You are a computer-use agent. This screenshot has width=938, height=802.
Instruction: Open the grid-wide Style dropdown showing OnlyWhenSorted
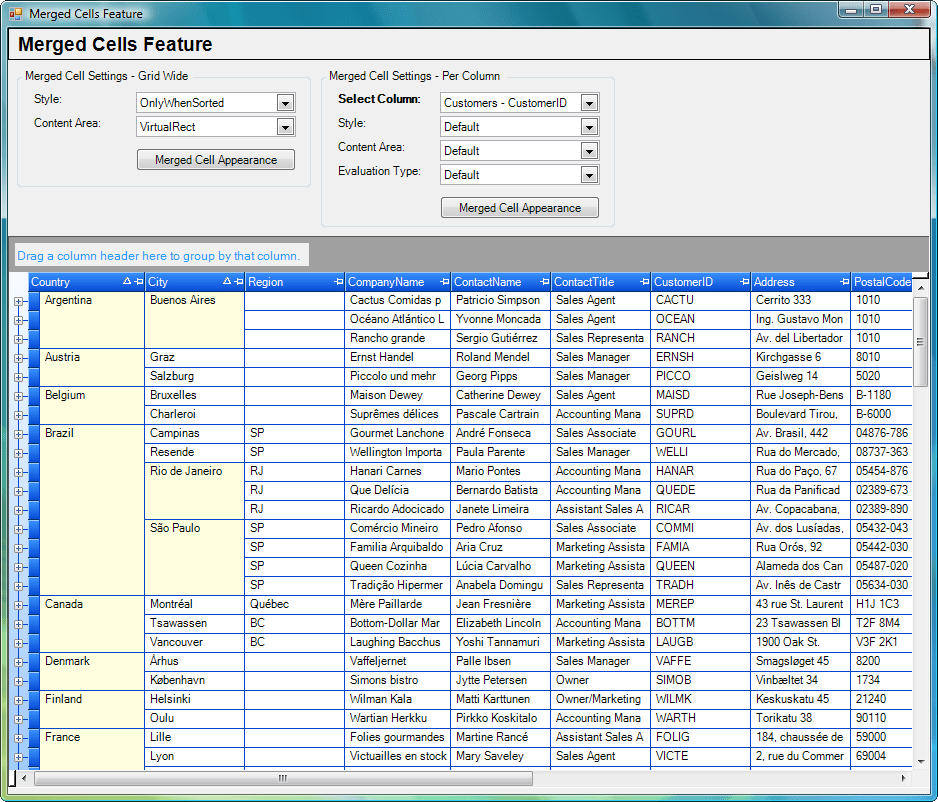285,103
